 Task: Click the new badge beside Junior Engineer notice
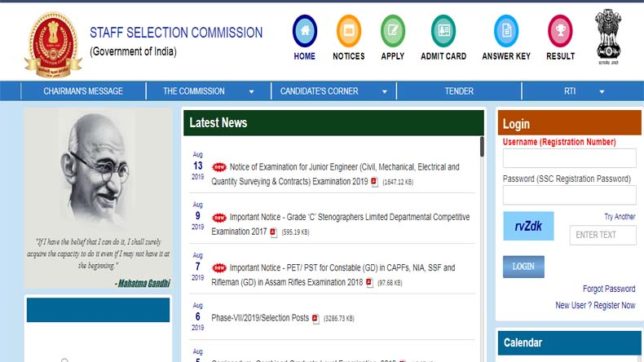coord(219,167)
